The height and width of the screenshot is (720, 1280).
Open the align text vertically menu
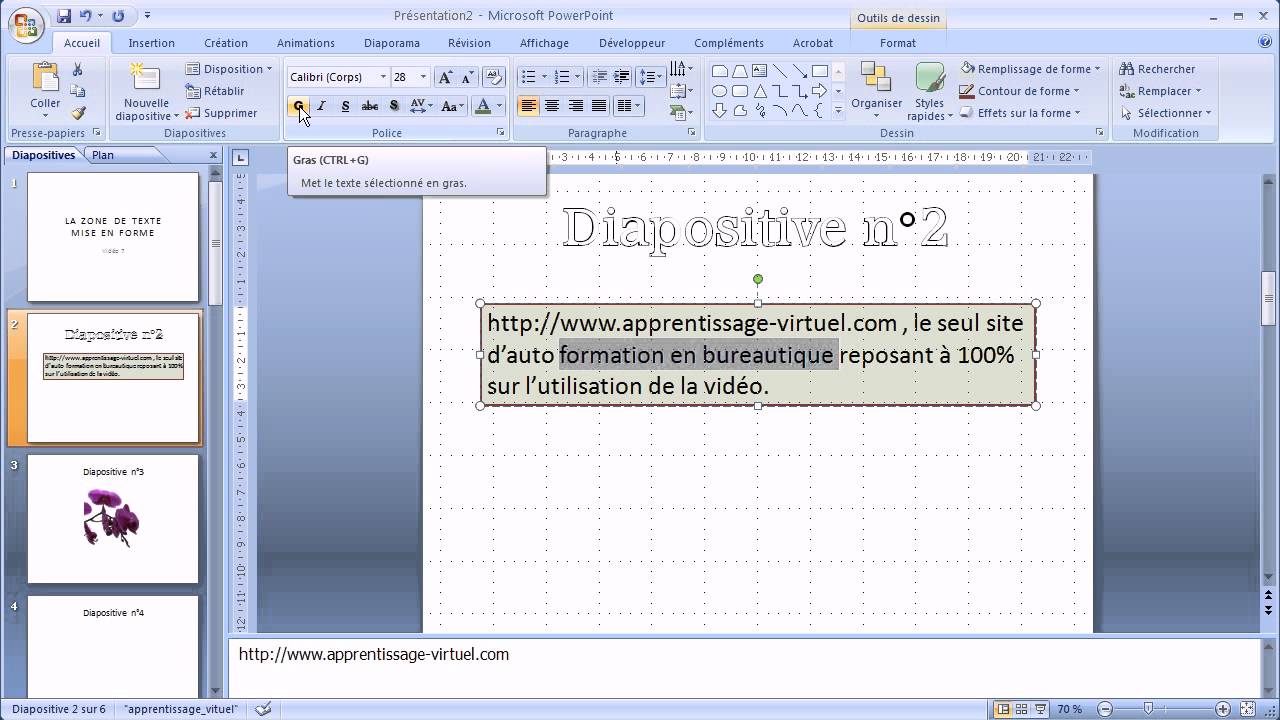pos(681,91)
